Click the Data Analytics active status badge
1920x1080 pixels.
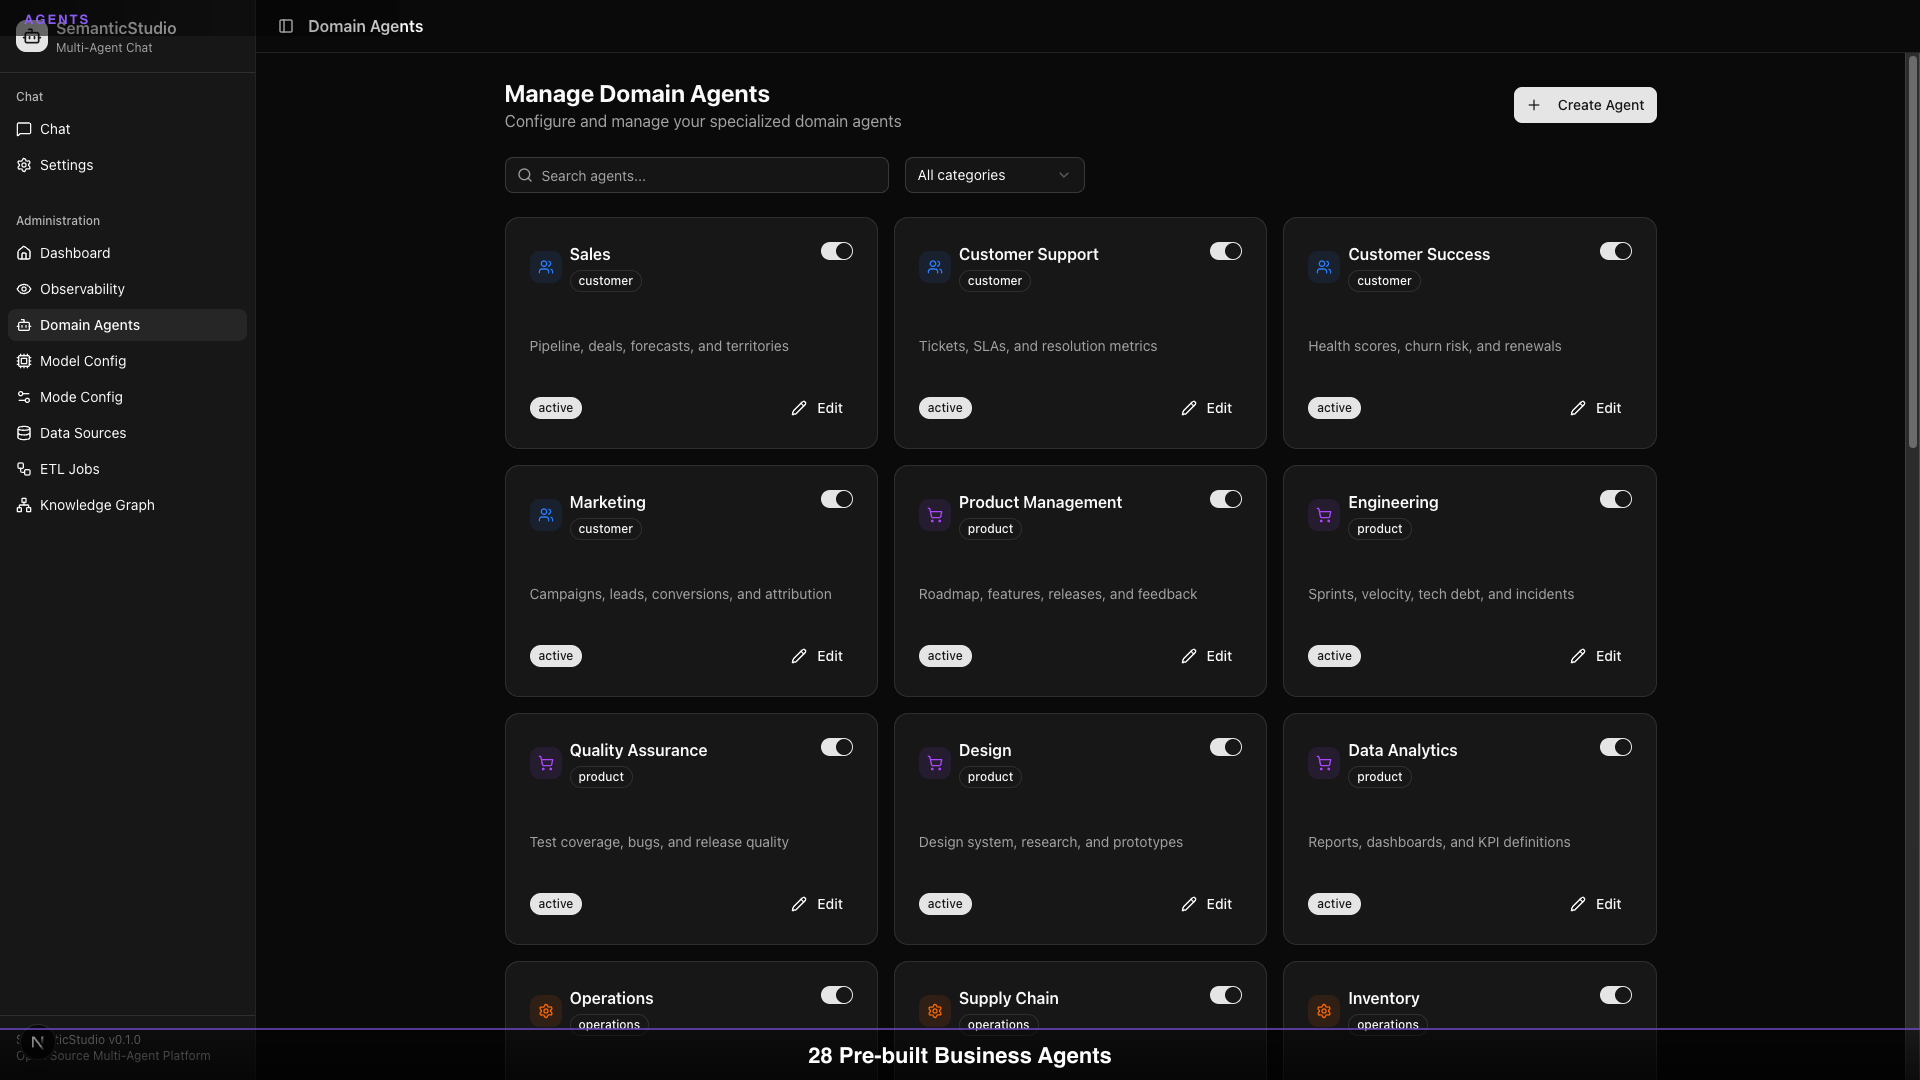click(1333, 903)
